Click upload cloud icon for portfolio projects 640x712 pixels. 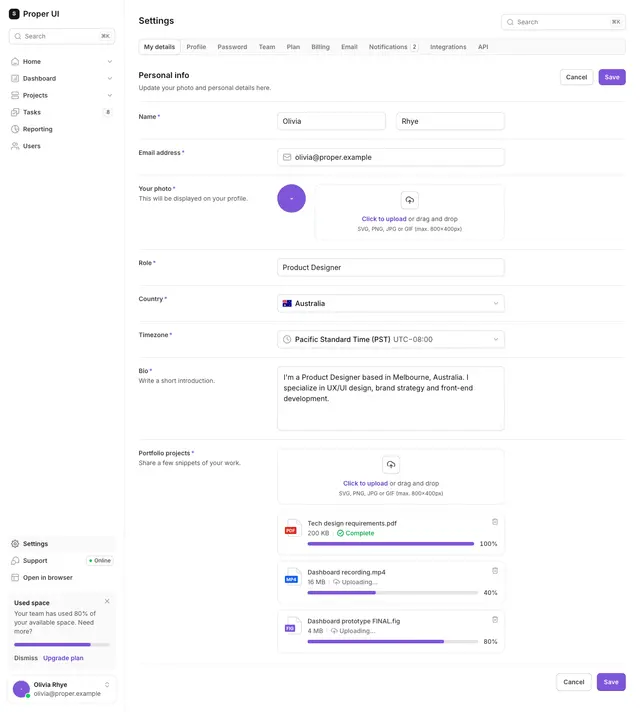(x=391, y=465)
